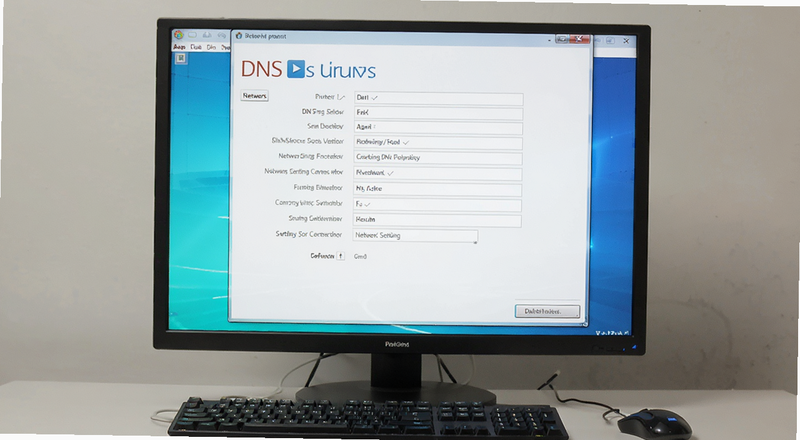Open the dropdown showing 'Fa'
800x440 pixels.
[x=437, y=204]
